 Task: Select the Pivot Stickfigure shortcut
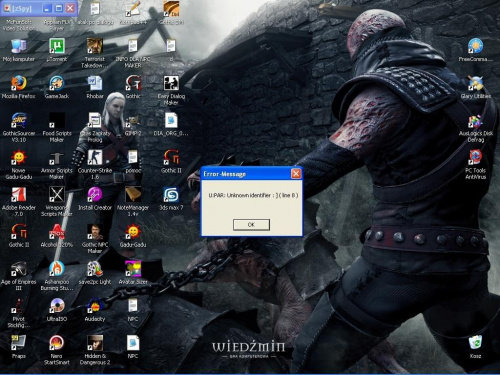tap(19, 306)
